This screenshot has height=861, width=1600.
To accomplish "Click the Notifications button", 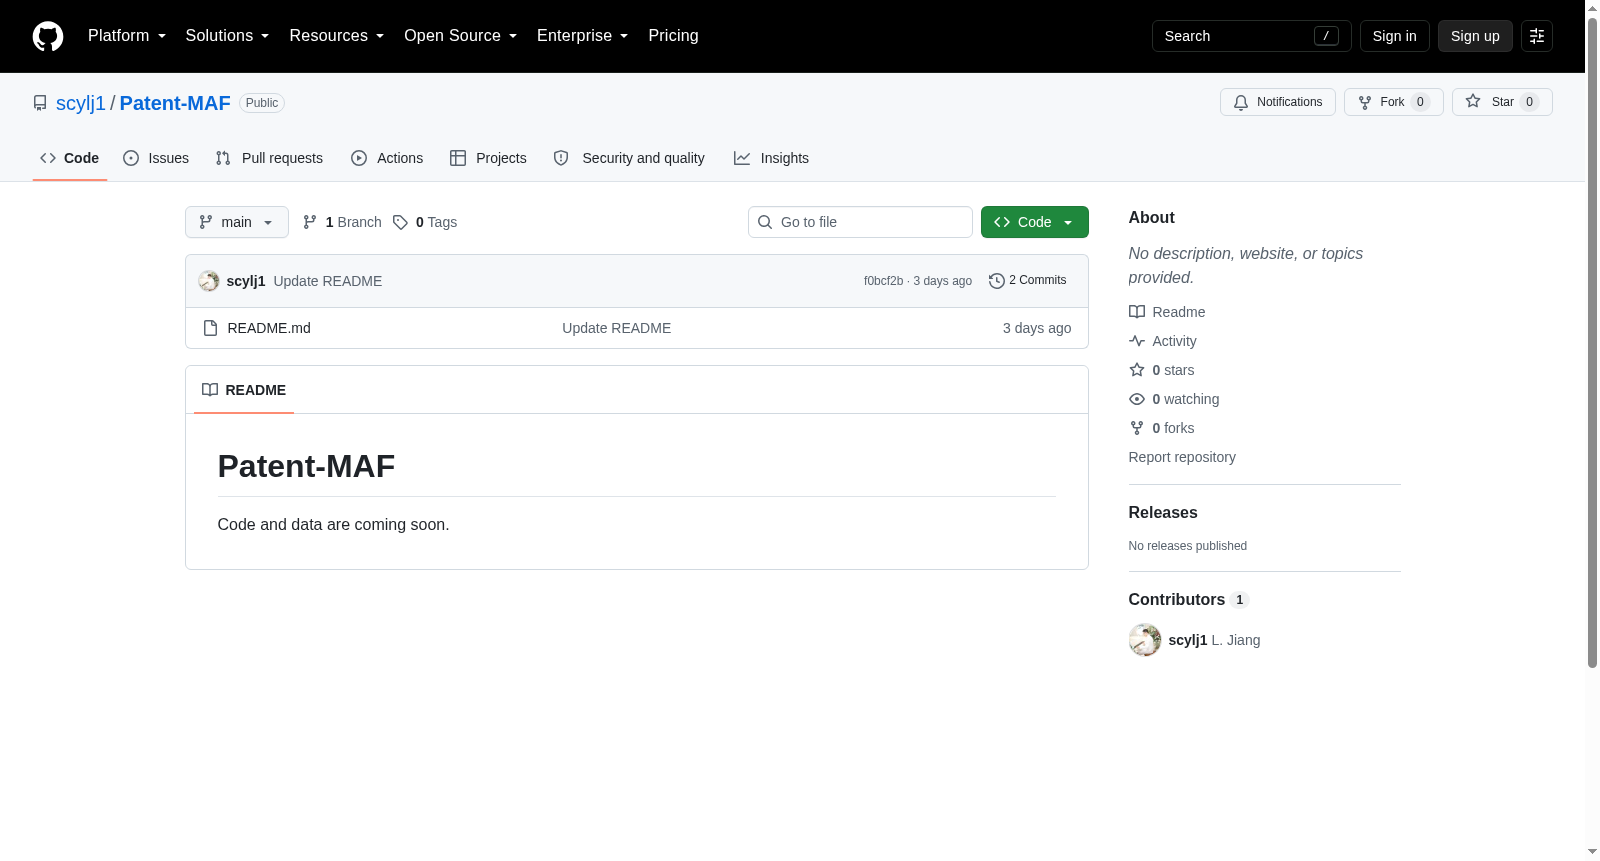I will (1278, 102).
